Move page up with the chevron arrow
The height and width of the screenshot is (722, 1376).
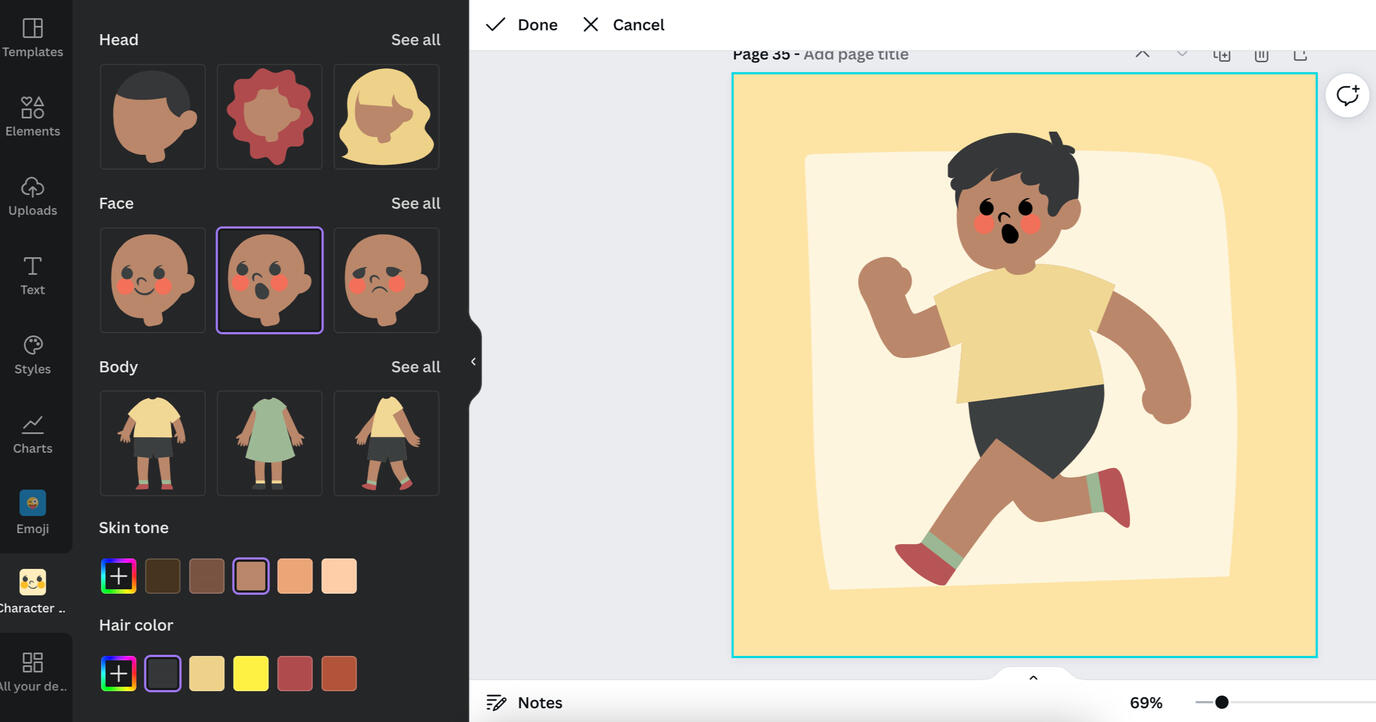coord(1142,54)
